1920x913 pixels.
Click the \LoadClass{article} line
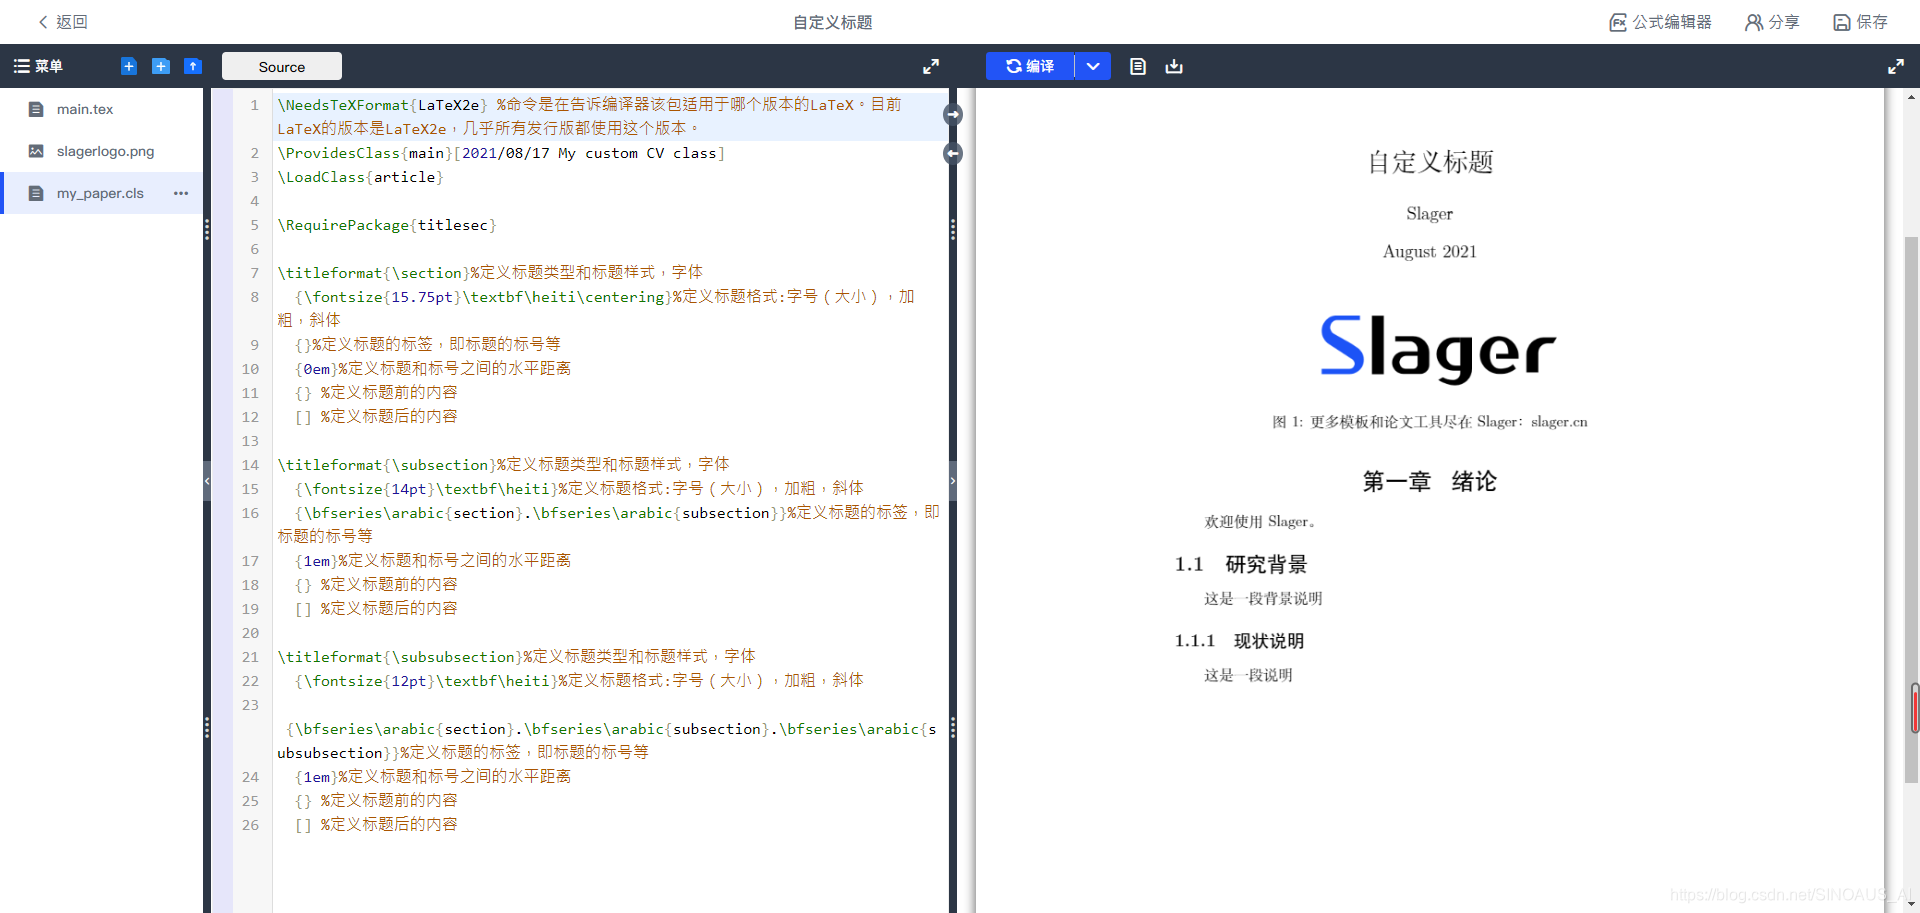360,177
